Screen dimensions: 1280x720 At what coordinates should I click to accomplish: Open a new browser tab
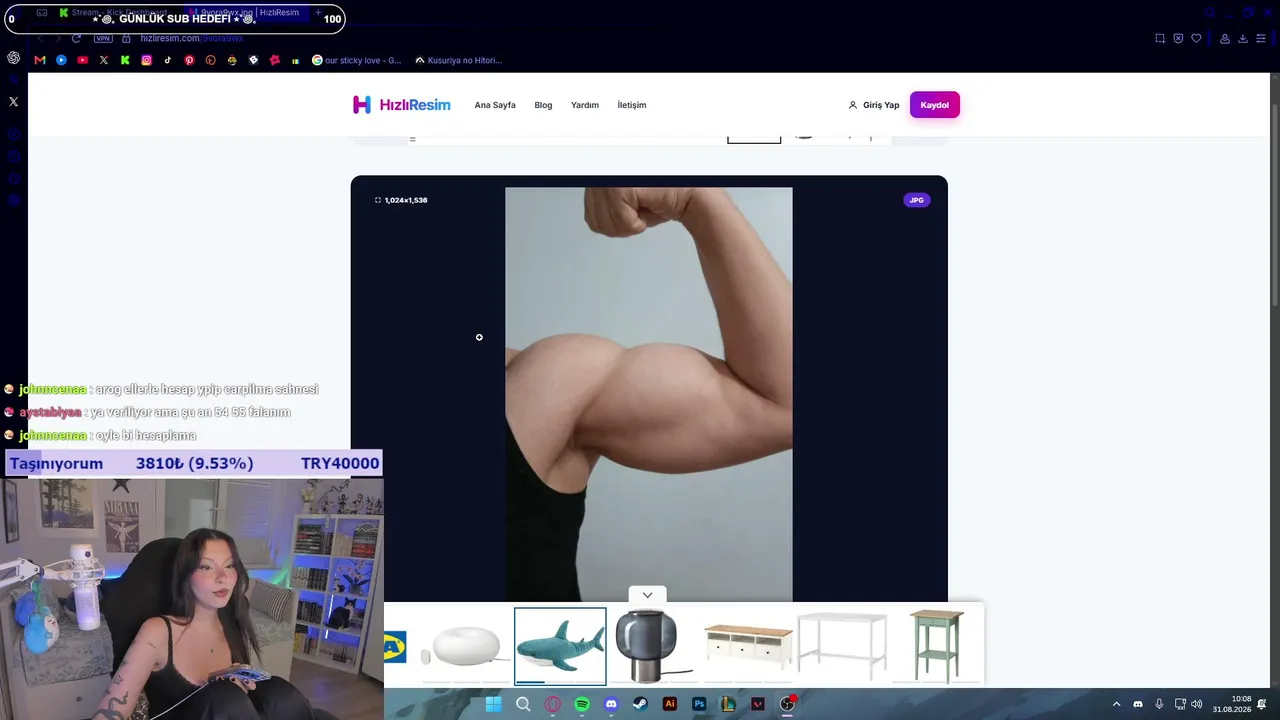pyautogui.click(x=318, y=13)
